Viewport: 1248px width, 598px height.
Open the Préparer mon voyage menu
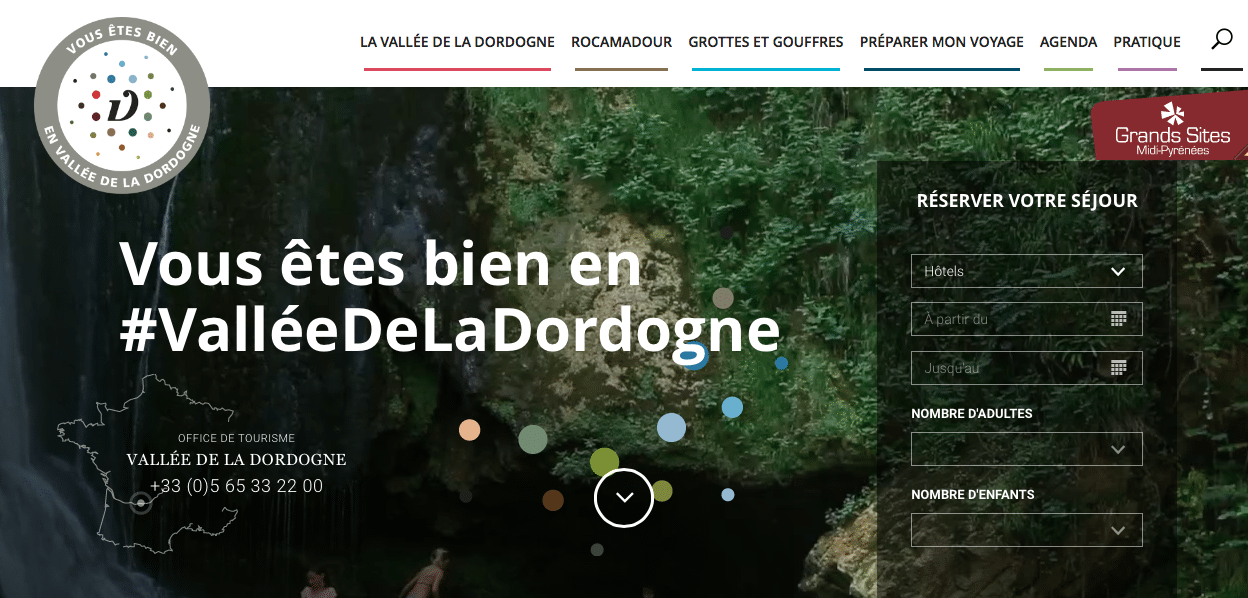(941, 42)
